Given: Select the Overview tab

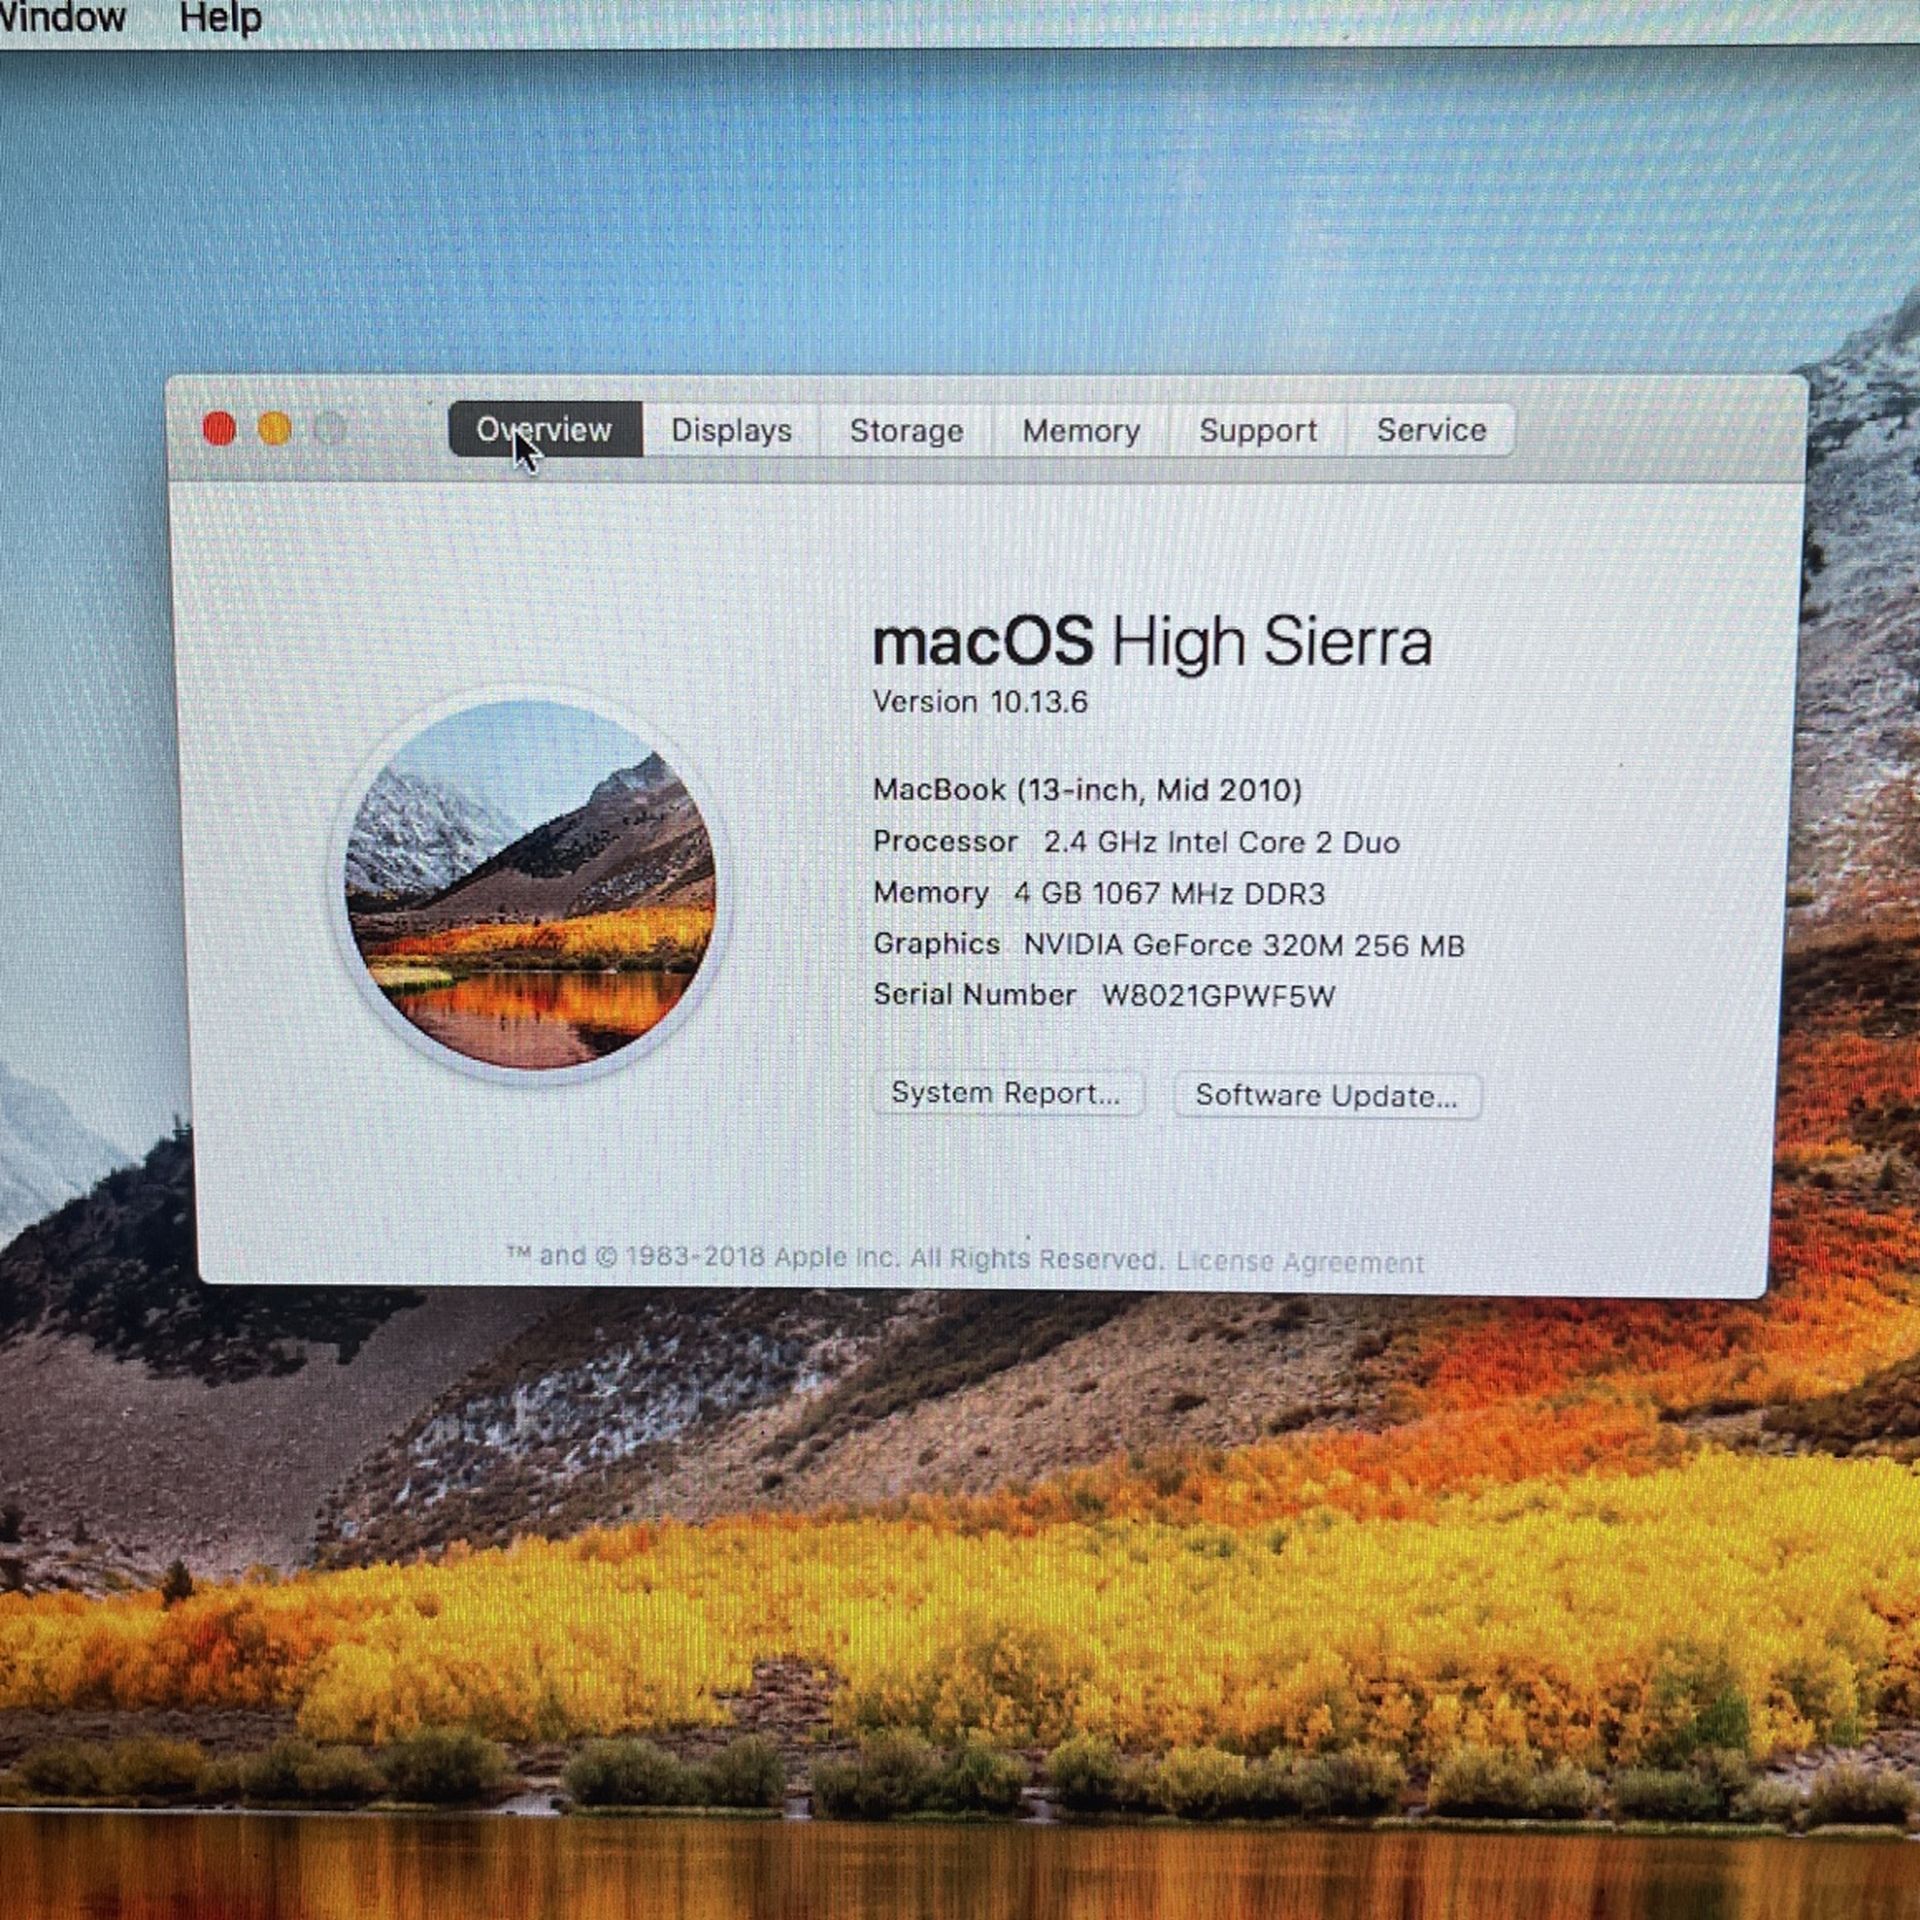Looking at the screenshot, I should pyautogui.click(x=545, y=429).
